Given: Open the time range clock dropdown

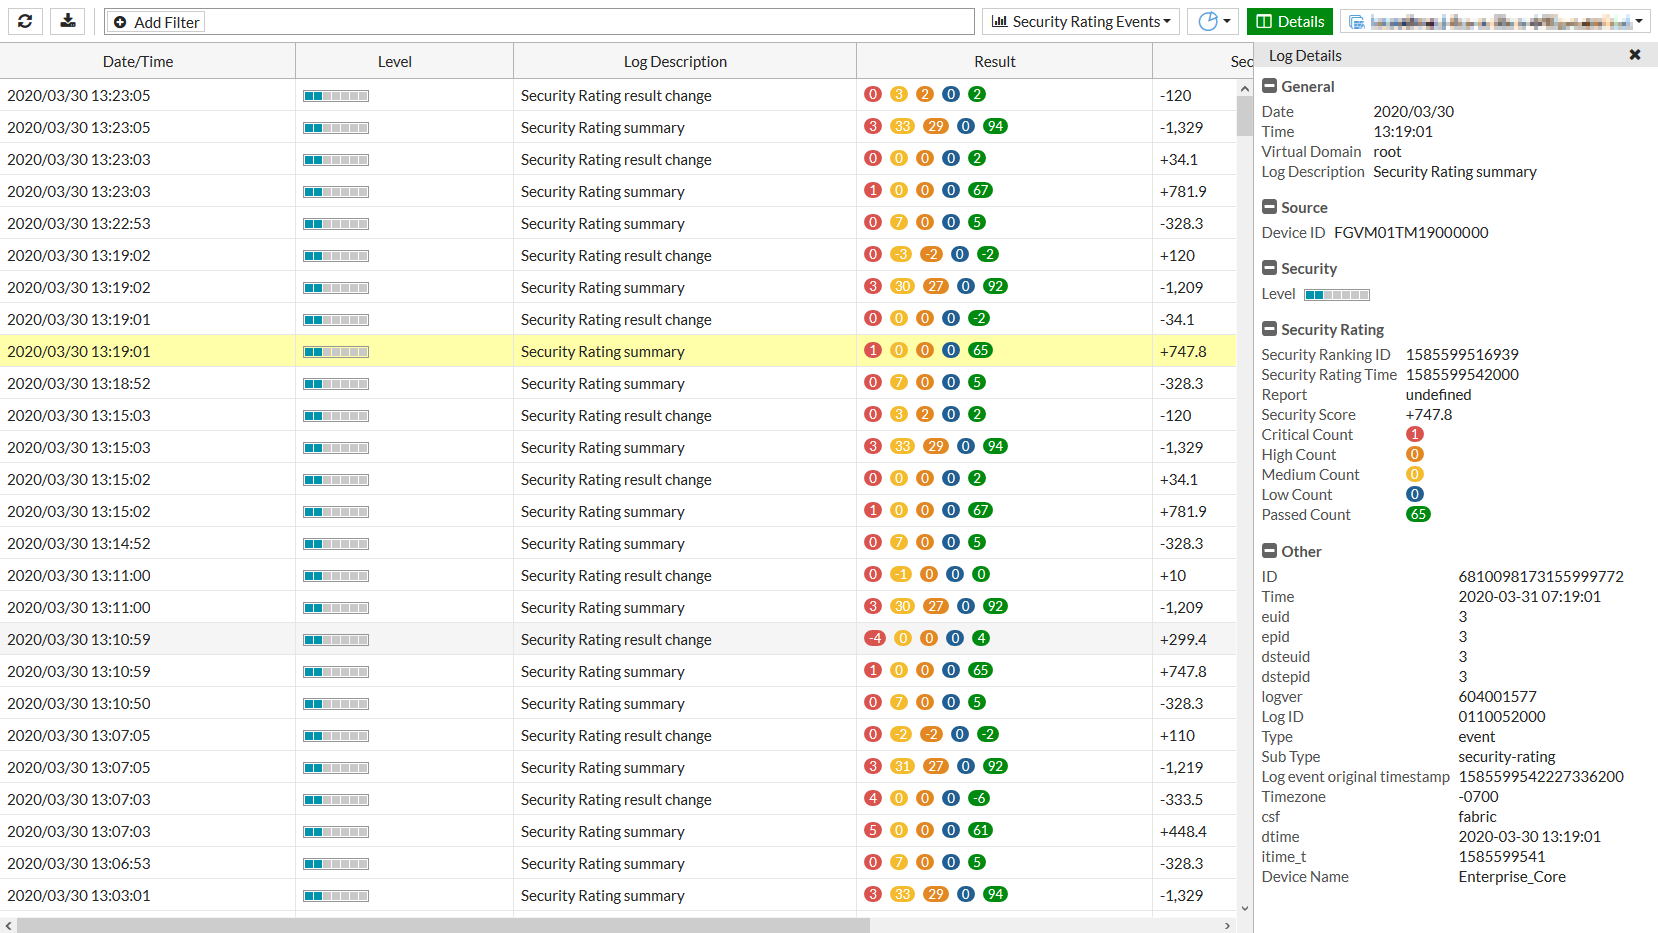Looking at the screenshot, I should point(1213,22).
